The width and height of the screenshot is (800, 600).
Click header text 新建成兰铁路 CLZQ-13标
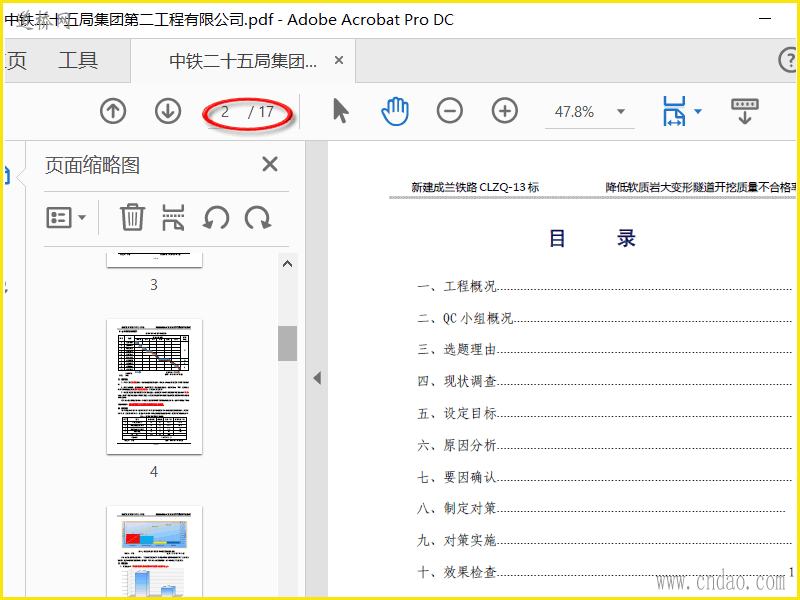click(475, 187)
